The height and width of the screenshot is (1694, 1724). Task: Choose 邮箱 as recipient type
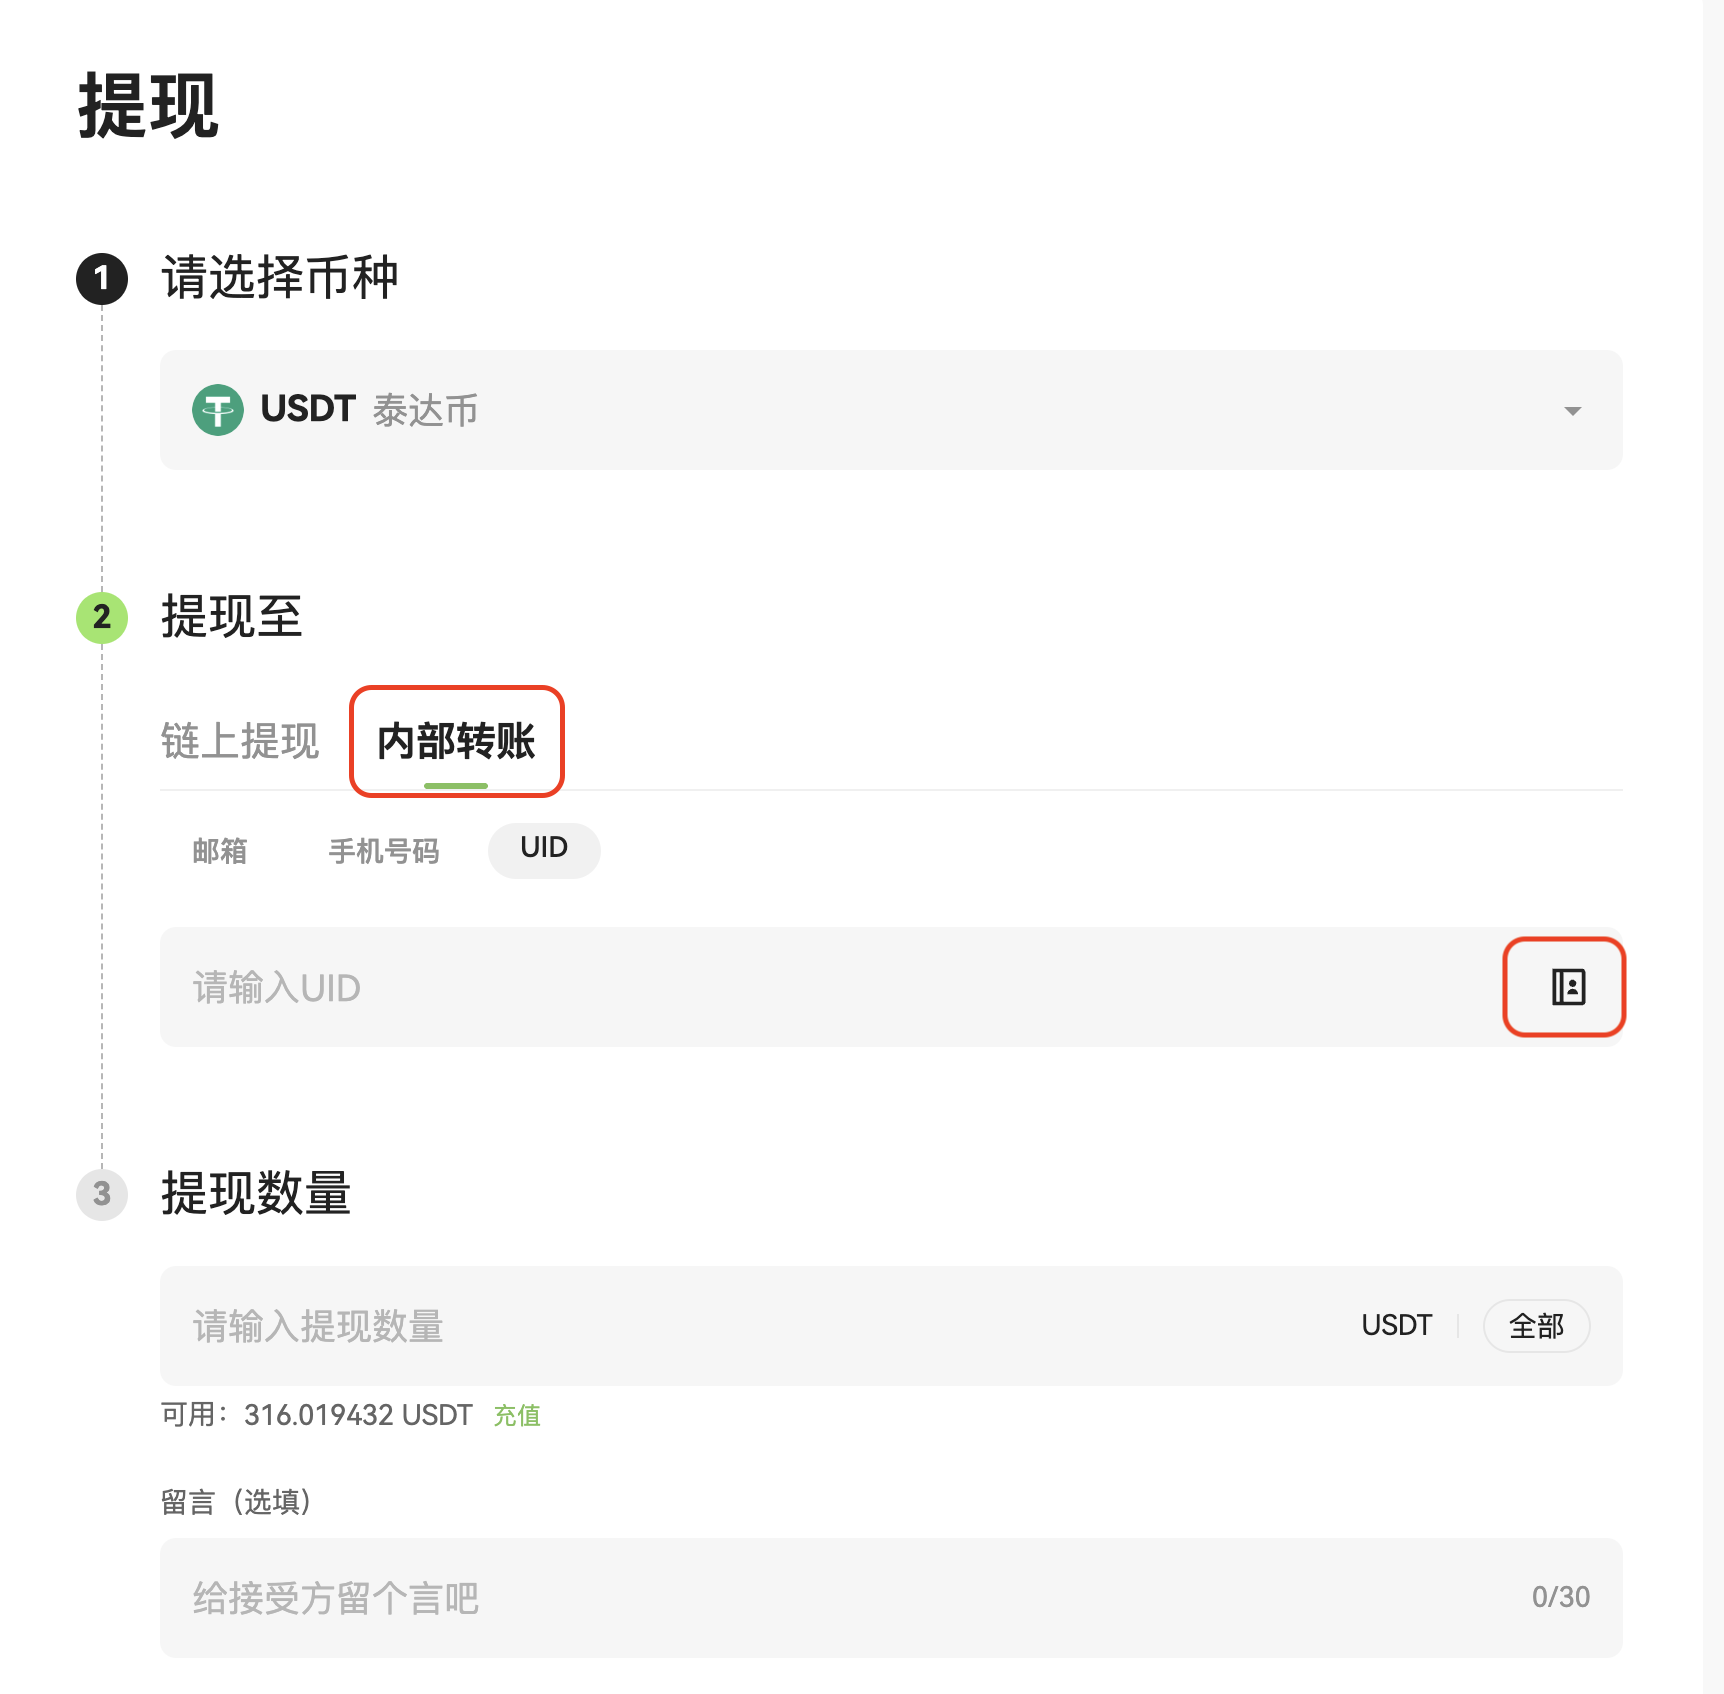220,851
